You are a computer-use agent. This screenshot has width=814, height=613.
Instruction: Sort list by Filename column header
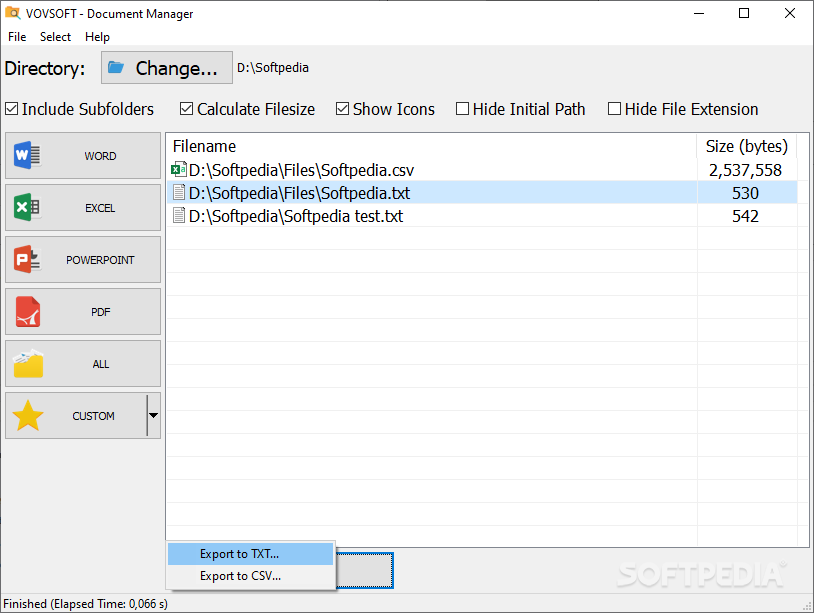[431, 146]
